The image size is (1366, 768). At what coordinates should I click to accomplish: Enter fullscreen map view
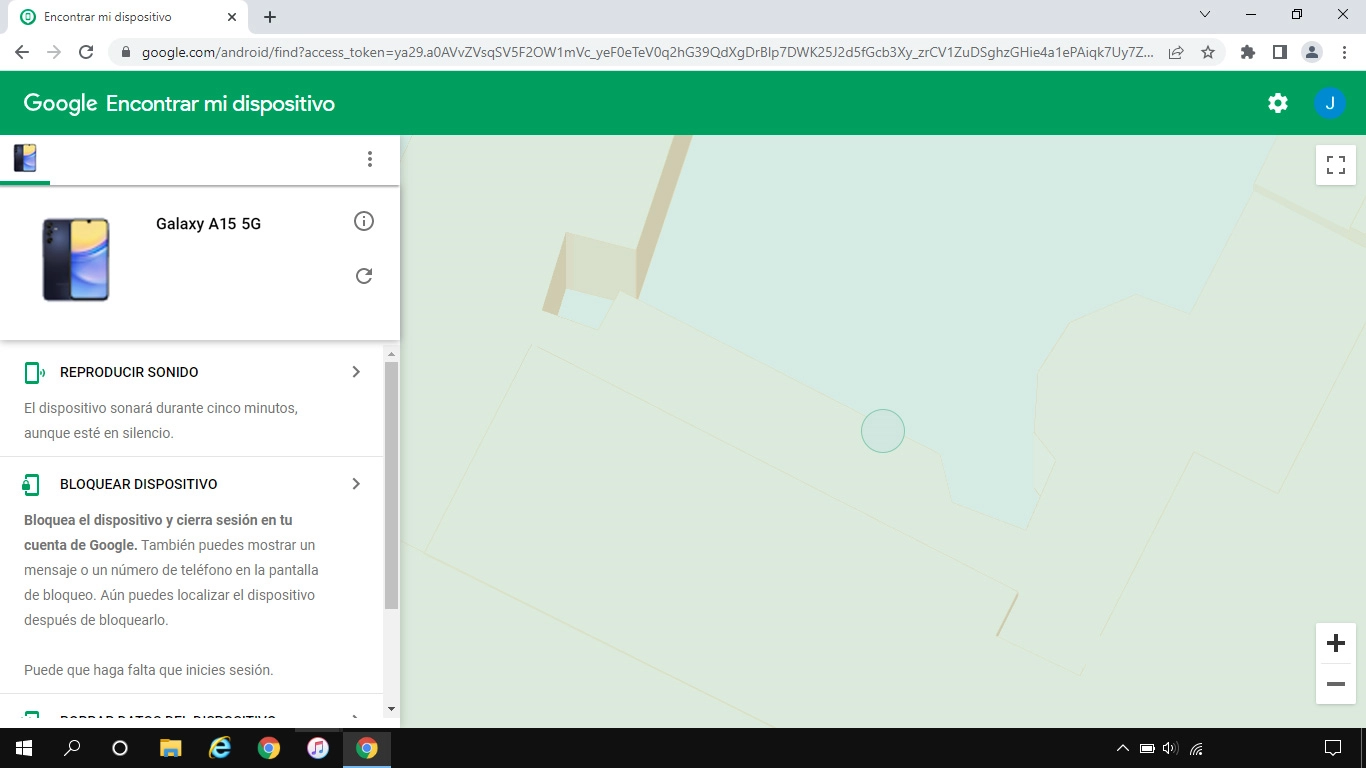tap(1335, 165)
